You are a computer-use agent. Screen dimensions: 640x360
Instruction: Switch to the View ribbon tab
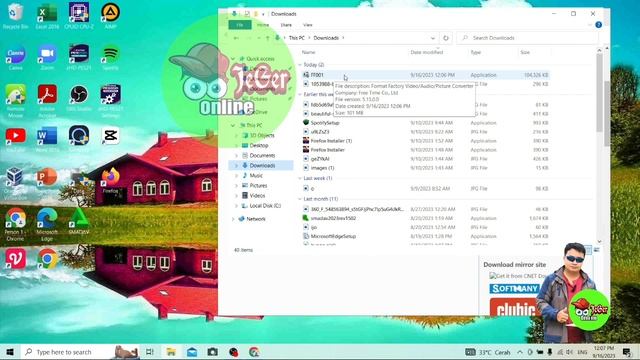click(308, 25)
